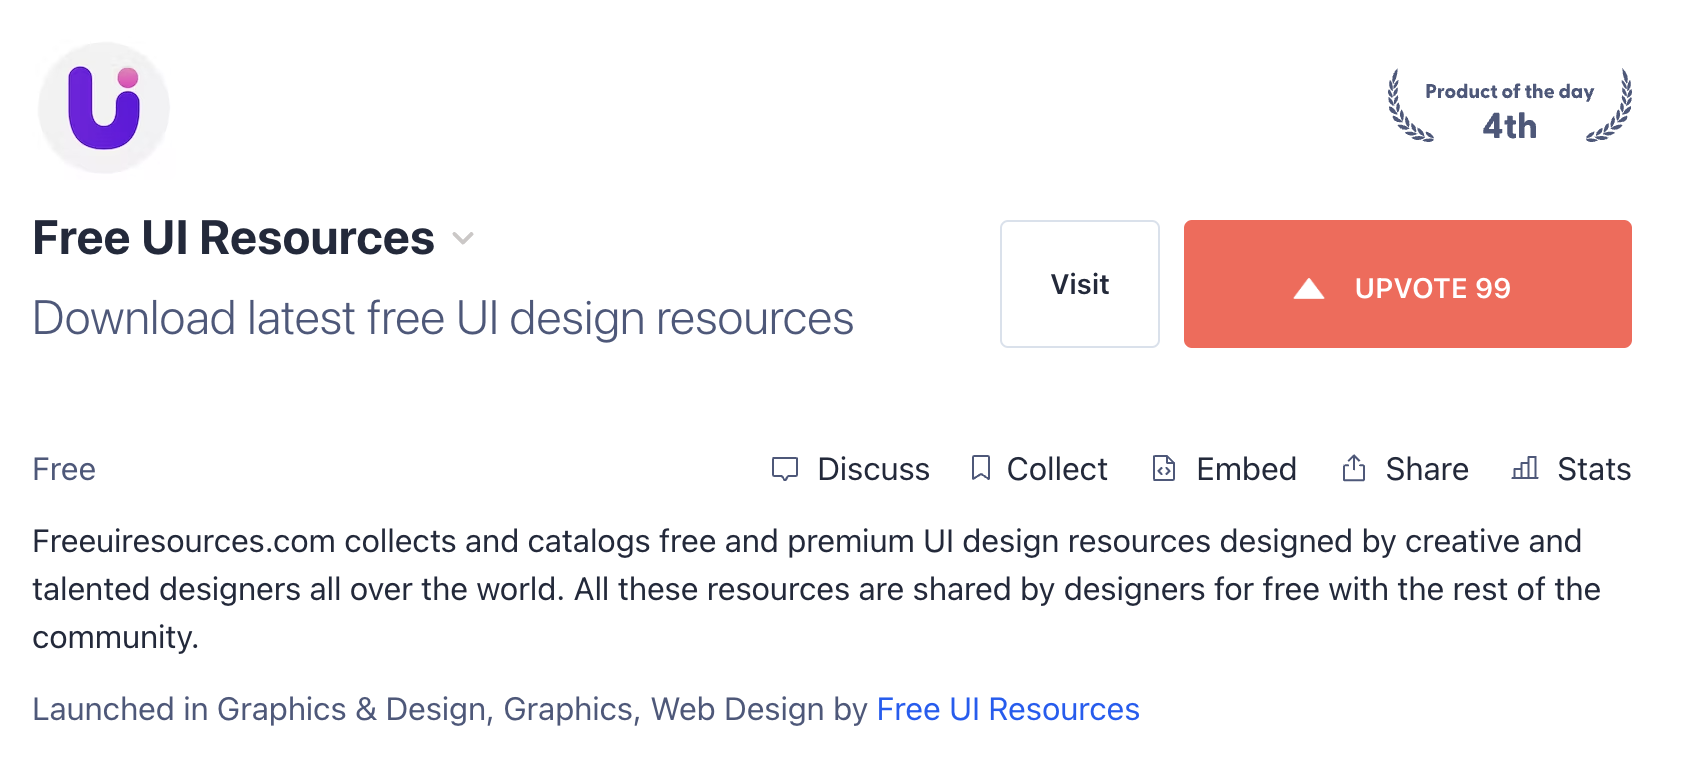Screen dimensions: 1682x778
Task: Click the Share arrow icon
Action: (1354, 468)
